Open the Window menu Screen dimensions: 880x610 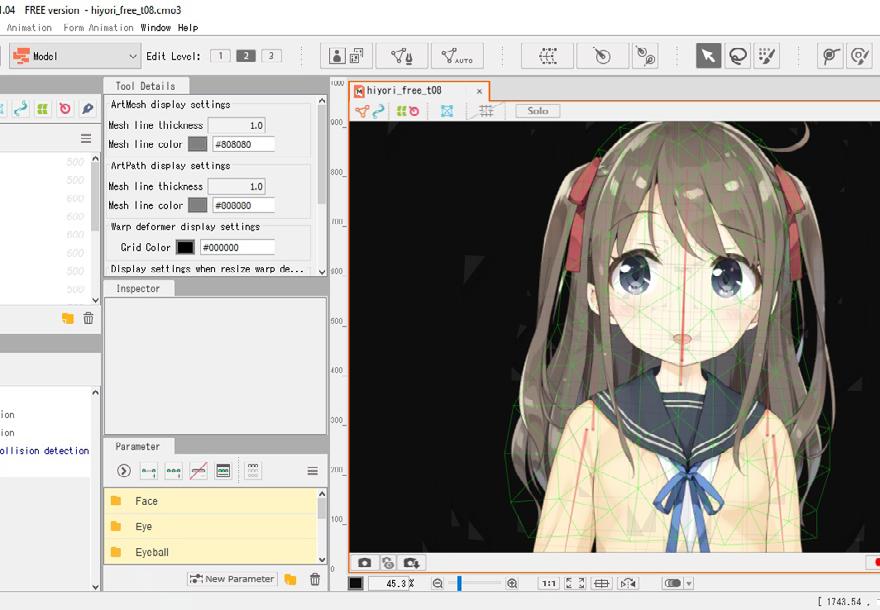pos(155,27)
